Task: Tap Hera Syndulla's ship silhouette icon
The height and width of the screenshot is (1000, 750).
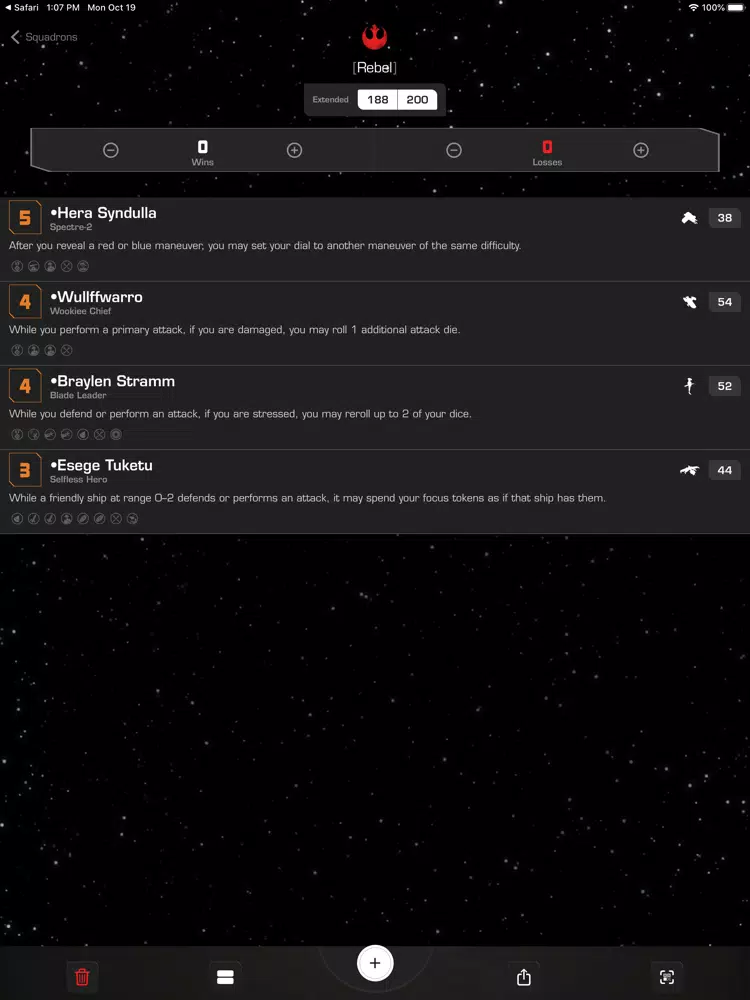Action: 689,218
